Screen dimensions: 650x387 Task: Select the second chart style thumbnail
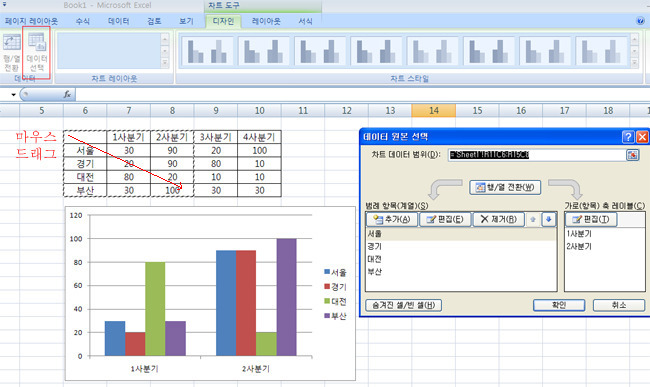[x=264, y=51]
